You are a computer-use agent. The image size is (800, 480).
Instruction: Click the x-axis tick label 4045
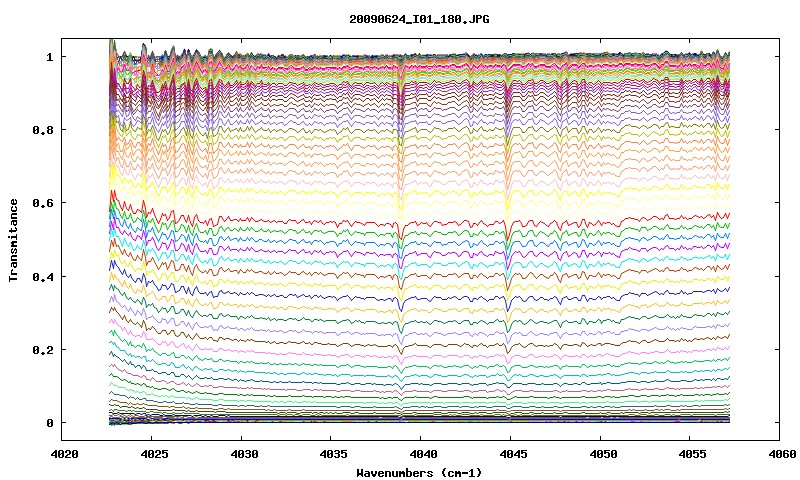tap(513, 453)
